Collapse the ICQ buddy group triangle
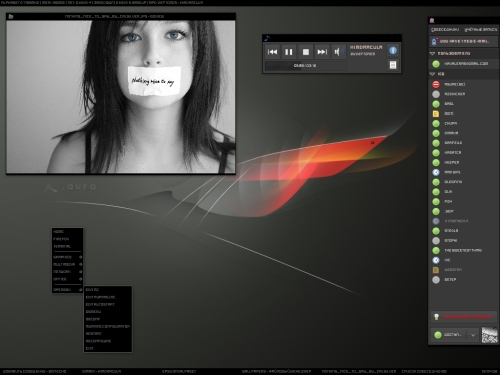This screenshot has height=375, width=500. click(433, 74)
